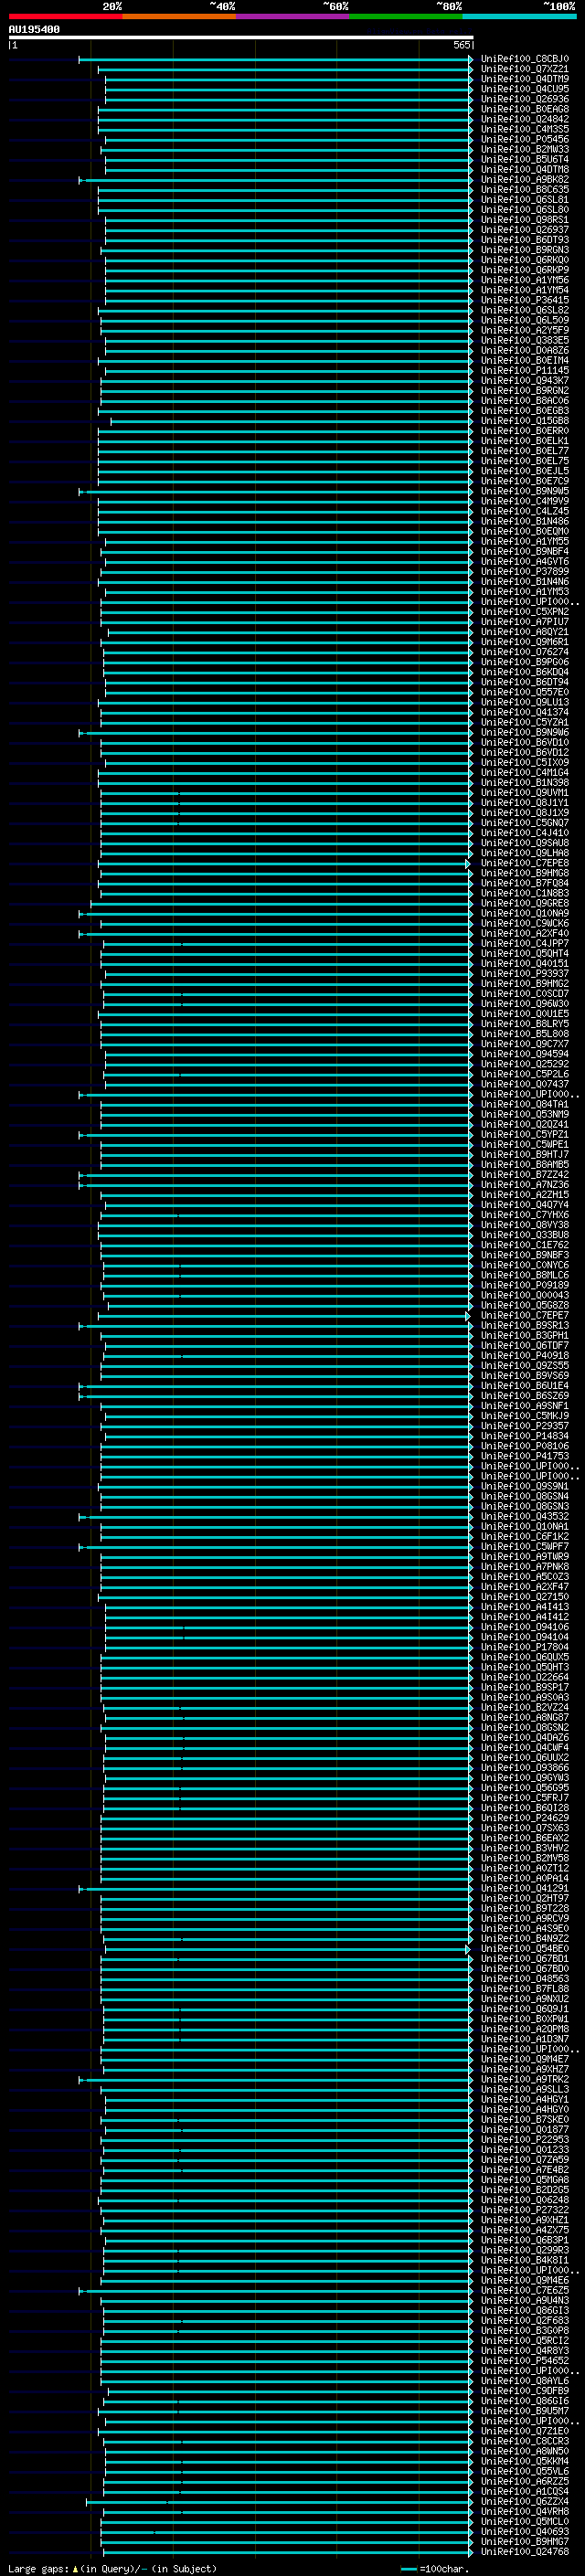This screenshot has height=2576, width=585.
Task: Select hit label UniRef100_A9BK82
Action: (525, 180)
